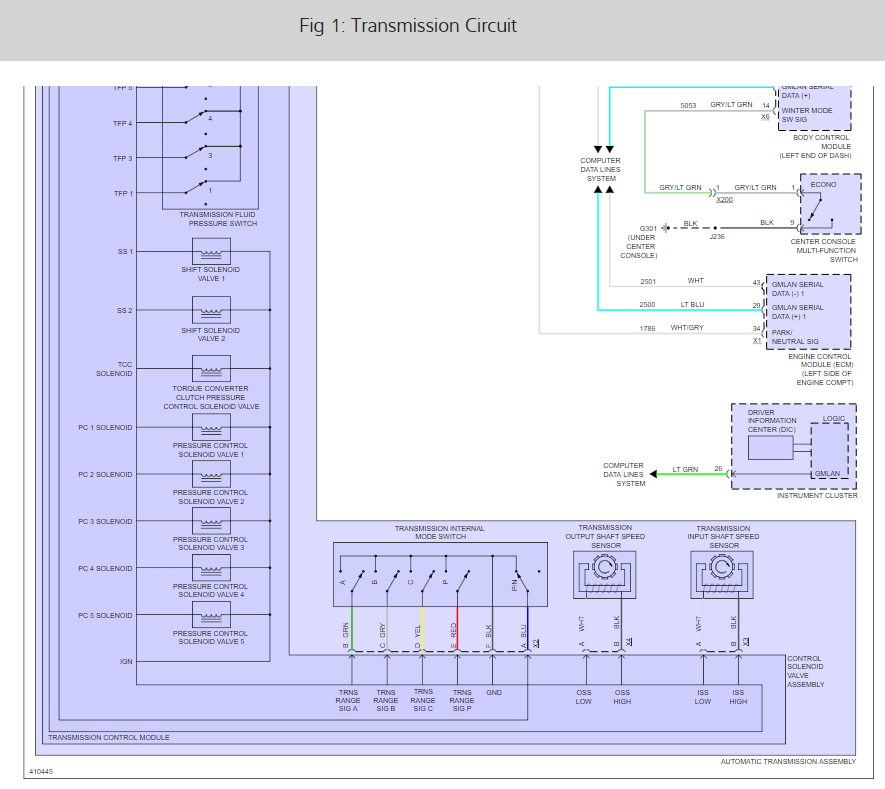Select the torque converter clutch solenoid symbol
The height and width of the screenshot is (789, 885).
(x=210, y=369)
